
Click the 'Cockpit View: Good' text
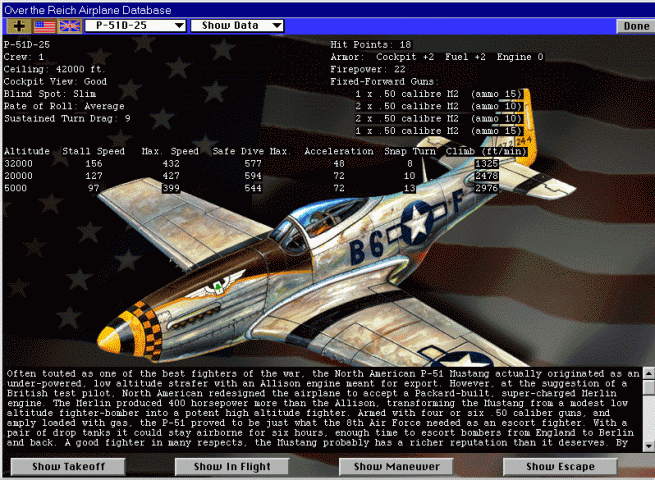[x=55, y=81]
